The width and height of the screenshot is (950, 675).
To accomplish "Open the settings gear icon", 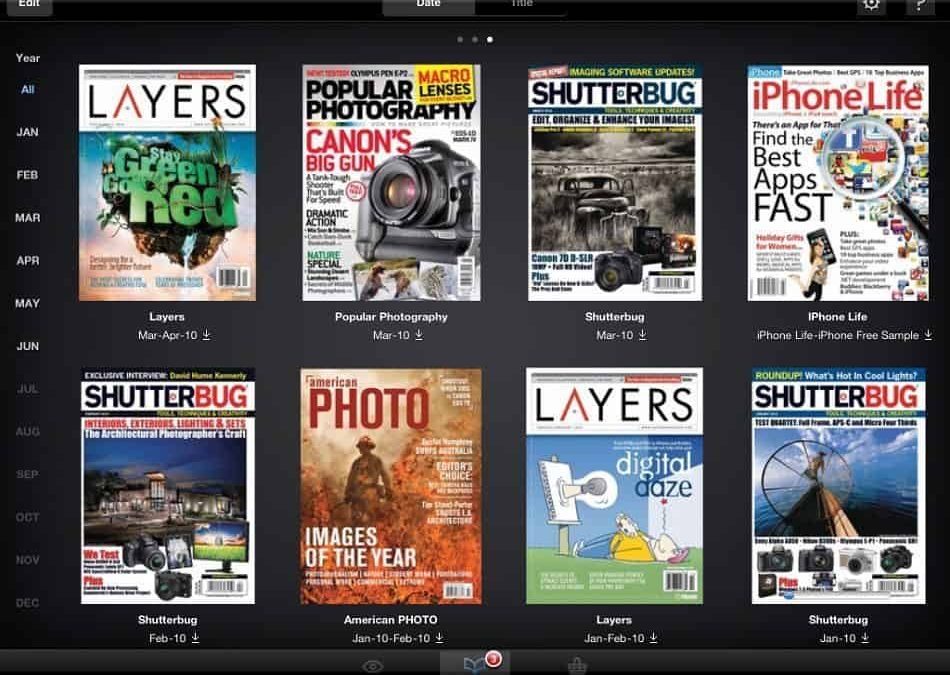I will tap(871, 5).
